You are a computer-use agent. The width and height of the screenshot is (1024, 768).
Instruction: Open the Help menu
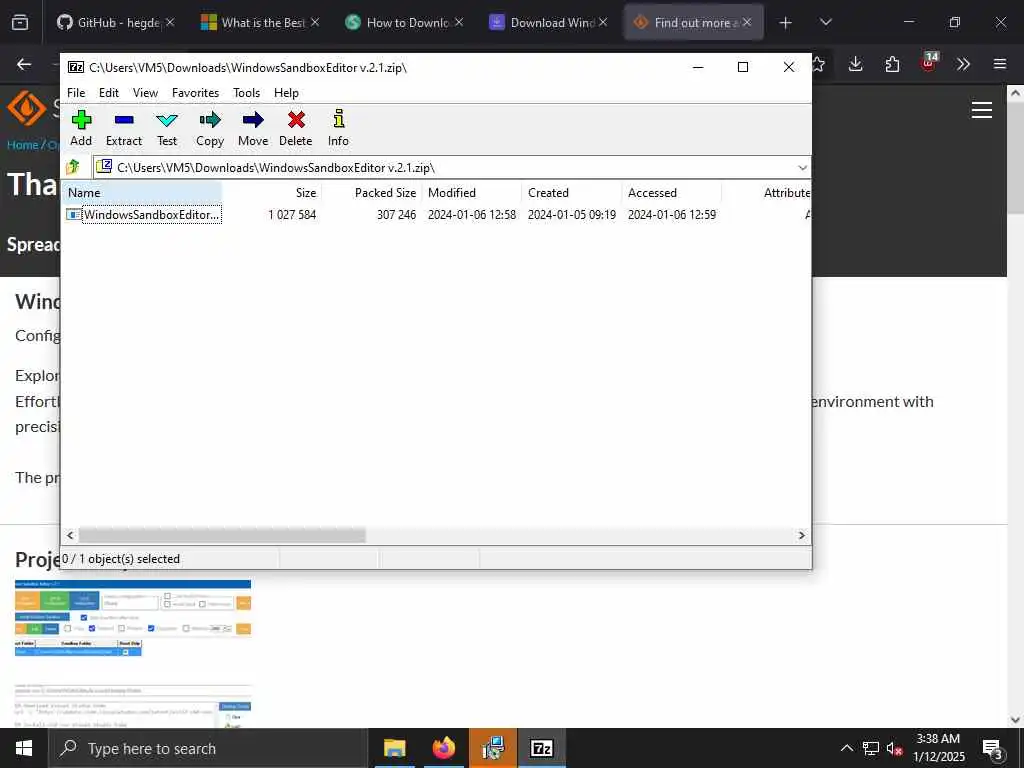pyautogui.click(x=286, y=93)
